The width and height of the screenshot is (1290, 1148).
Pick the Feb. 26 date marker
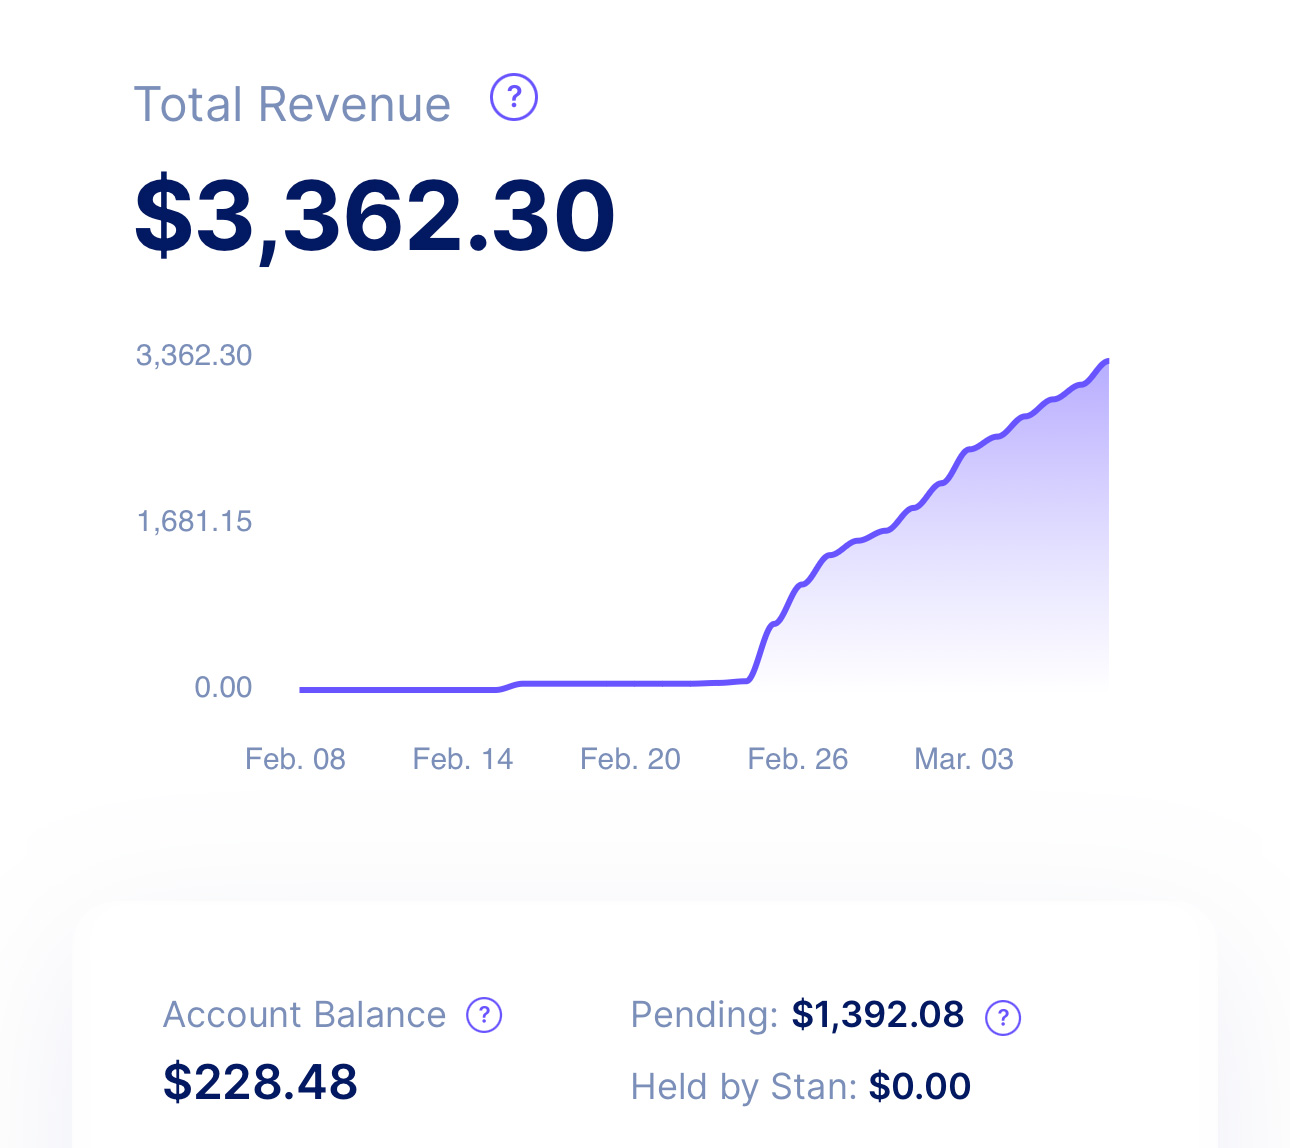(x=797, y=759)
